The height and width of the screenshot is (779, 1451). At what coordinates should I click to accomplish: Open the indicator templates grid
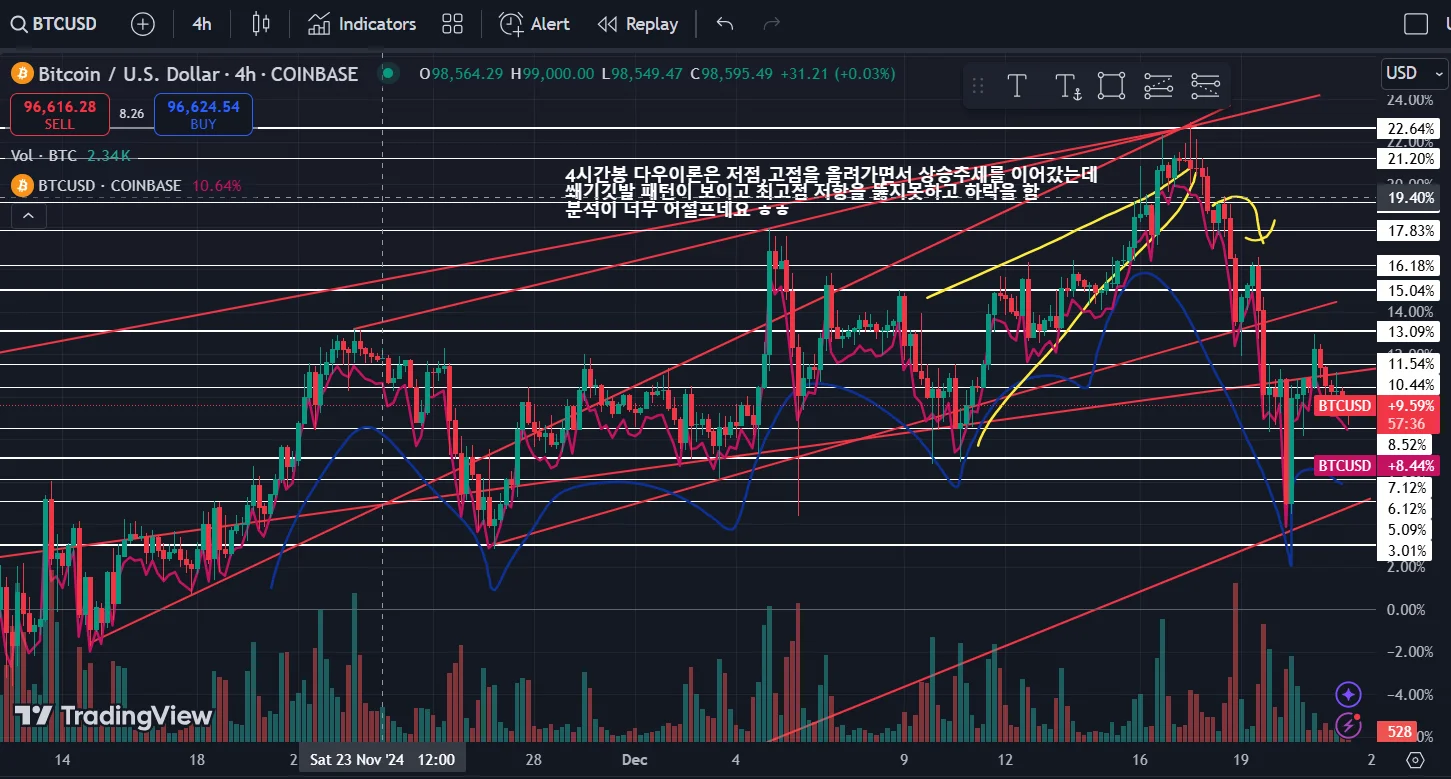(x=452, y=24)
